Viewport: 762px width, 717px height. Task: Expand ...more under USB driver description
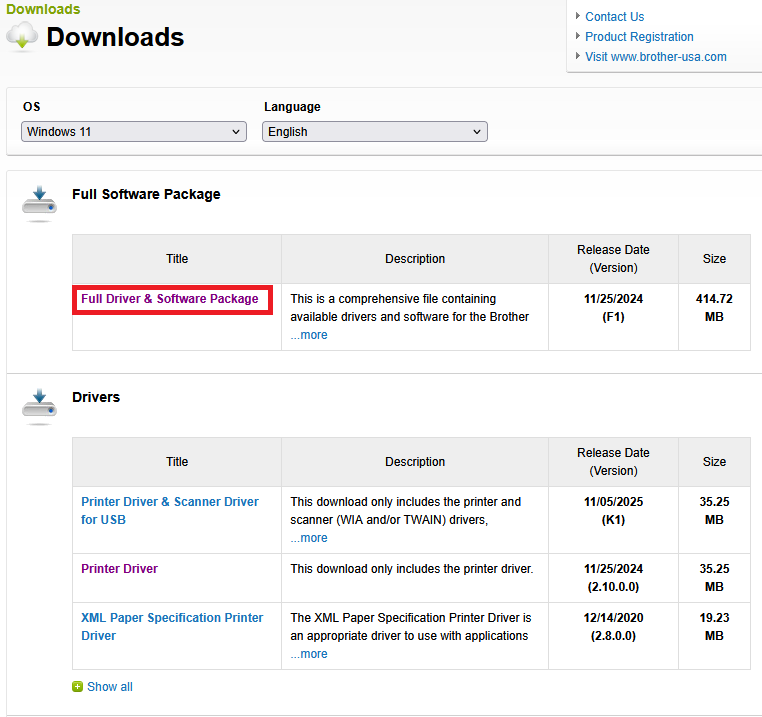pos(309,538)
